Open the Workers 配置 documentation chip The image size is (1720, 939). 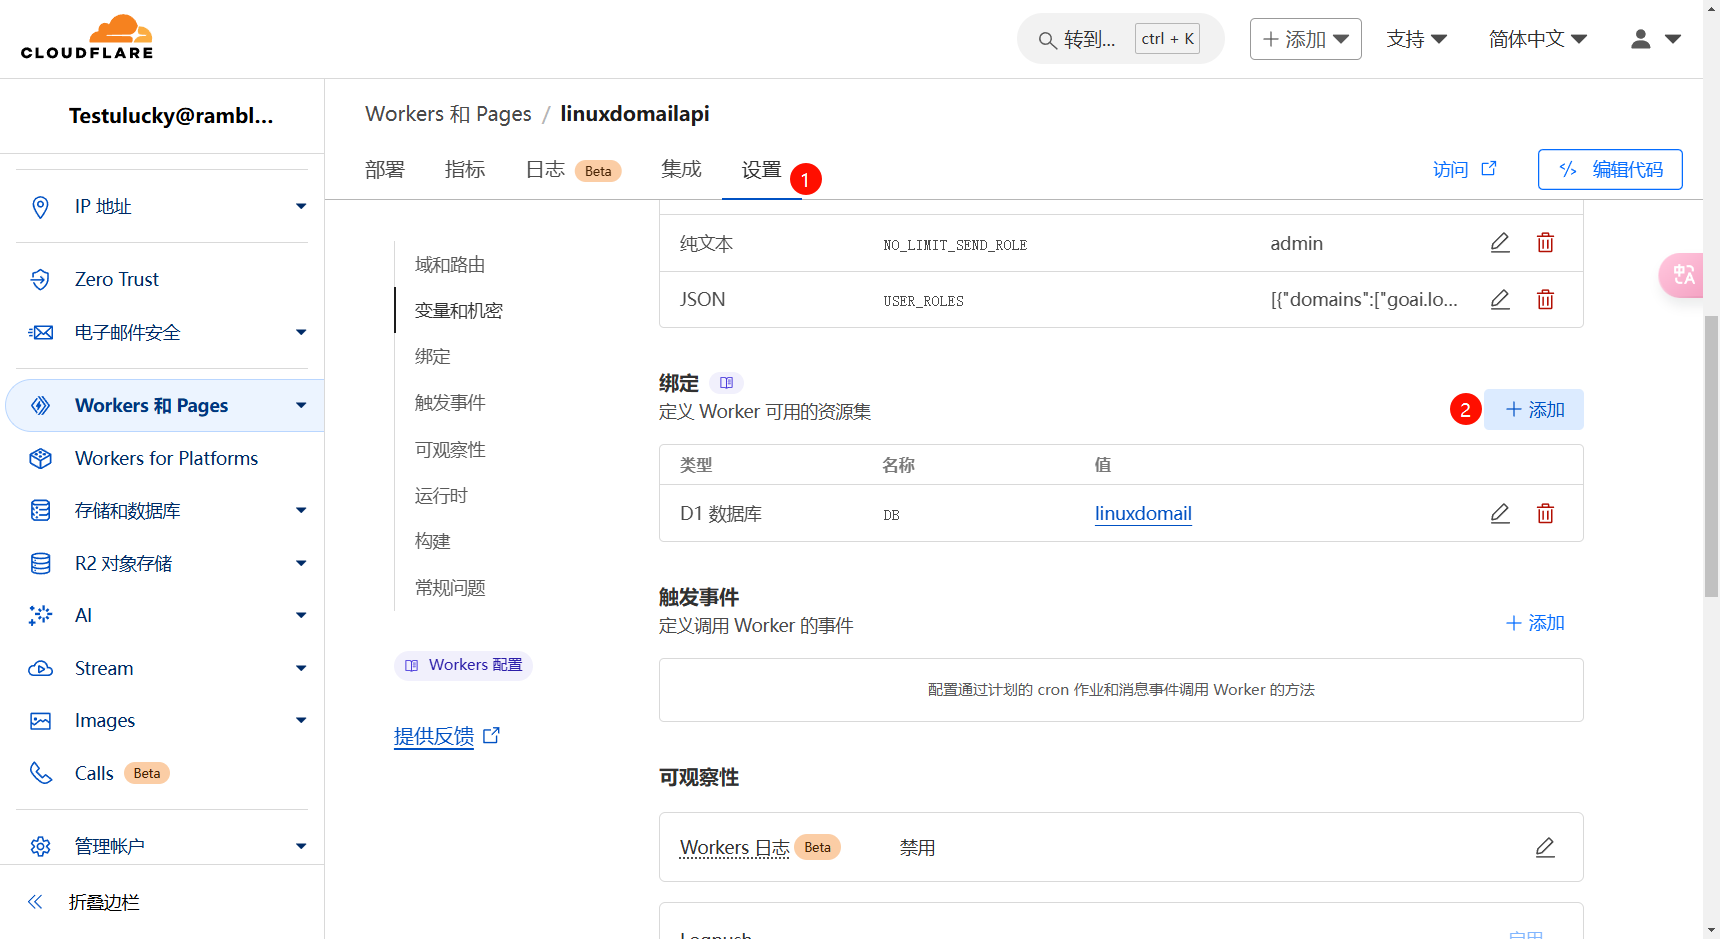point(463,665)
